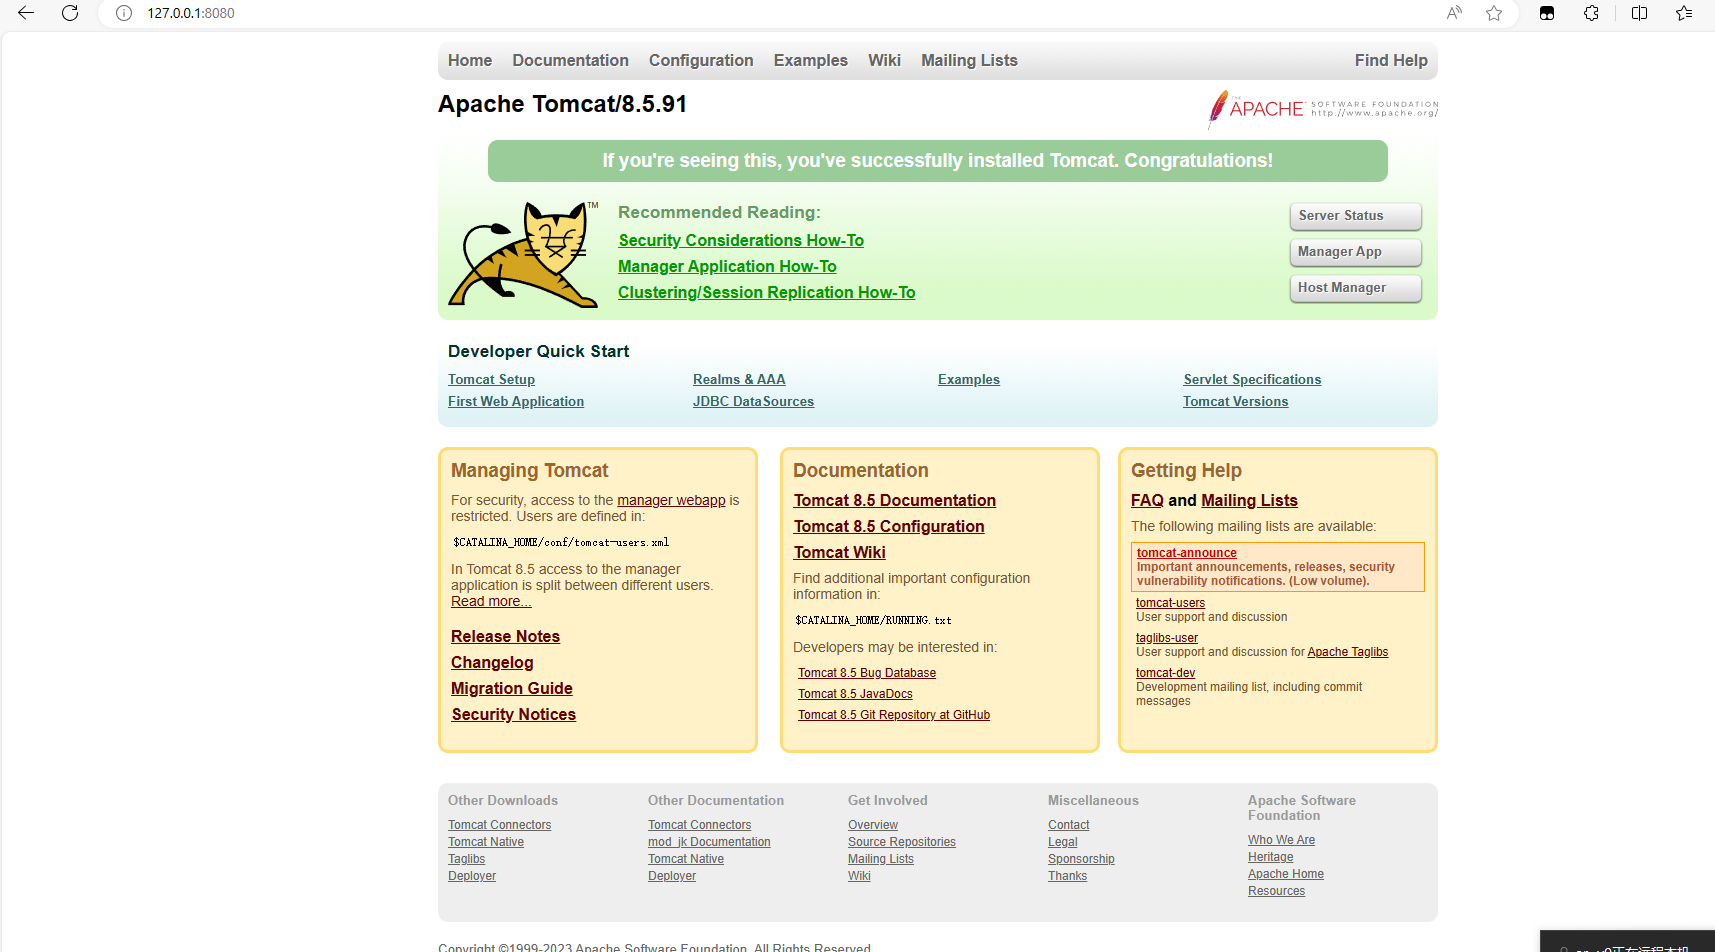This screenshot has width=1715, height=952.
Task: Click the Manager App button
Action: coord(1356,252)
